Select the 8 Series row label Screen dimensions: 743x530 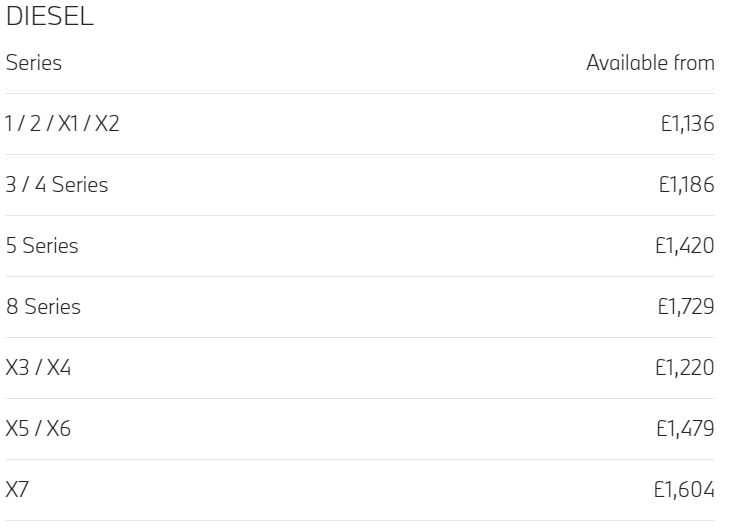(43, 307)
